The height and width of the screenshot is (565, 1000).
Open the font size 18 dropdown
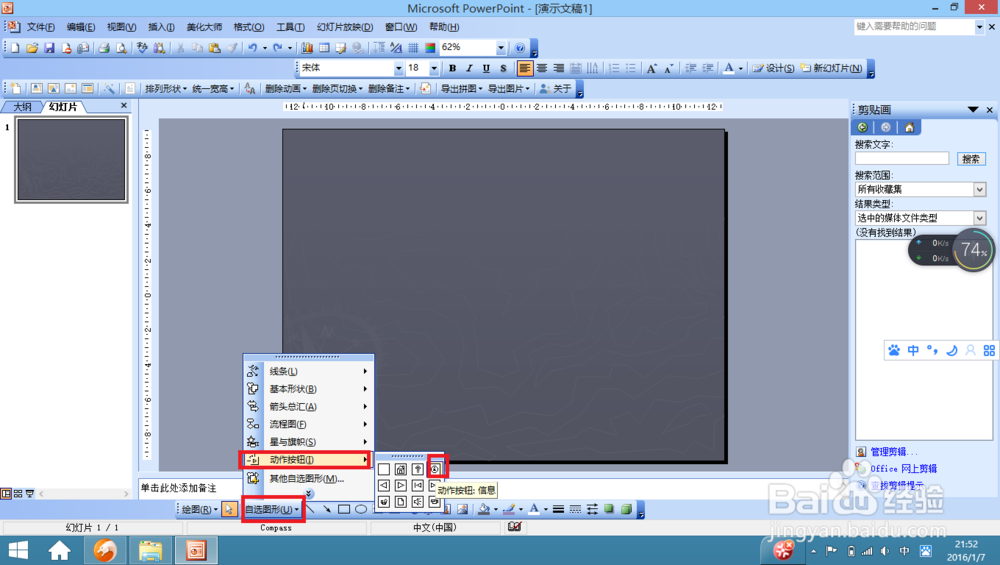tap(434, 68)
